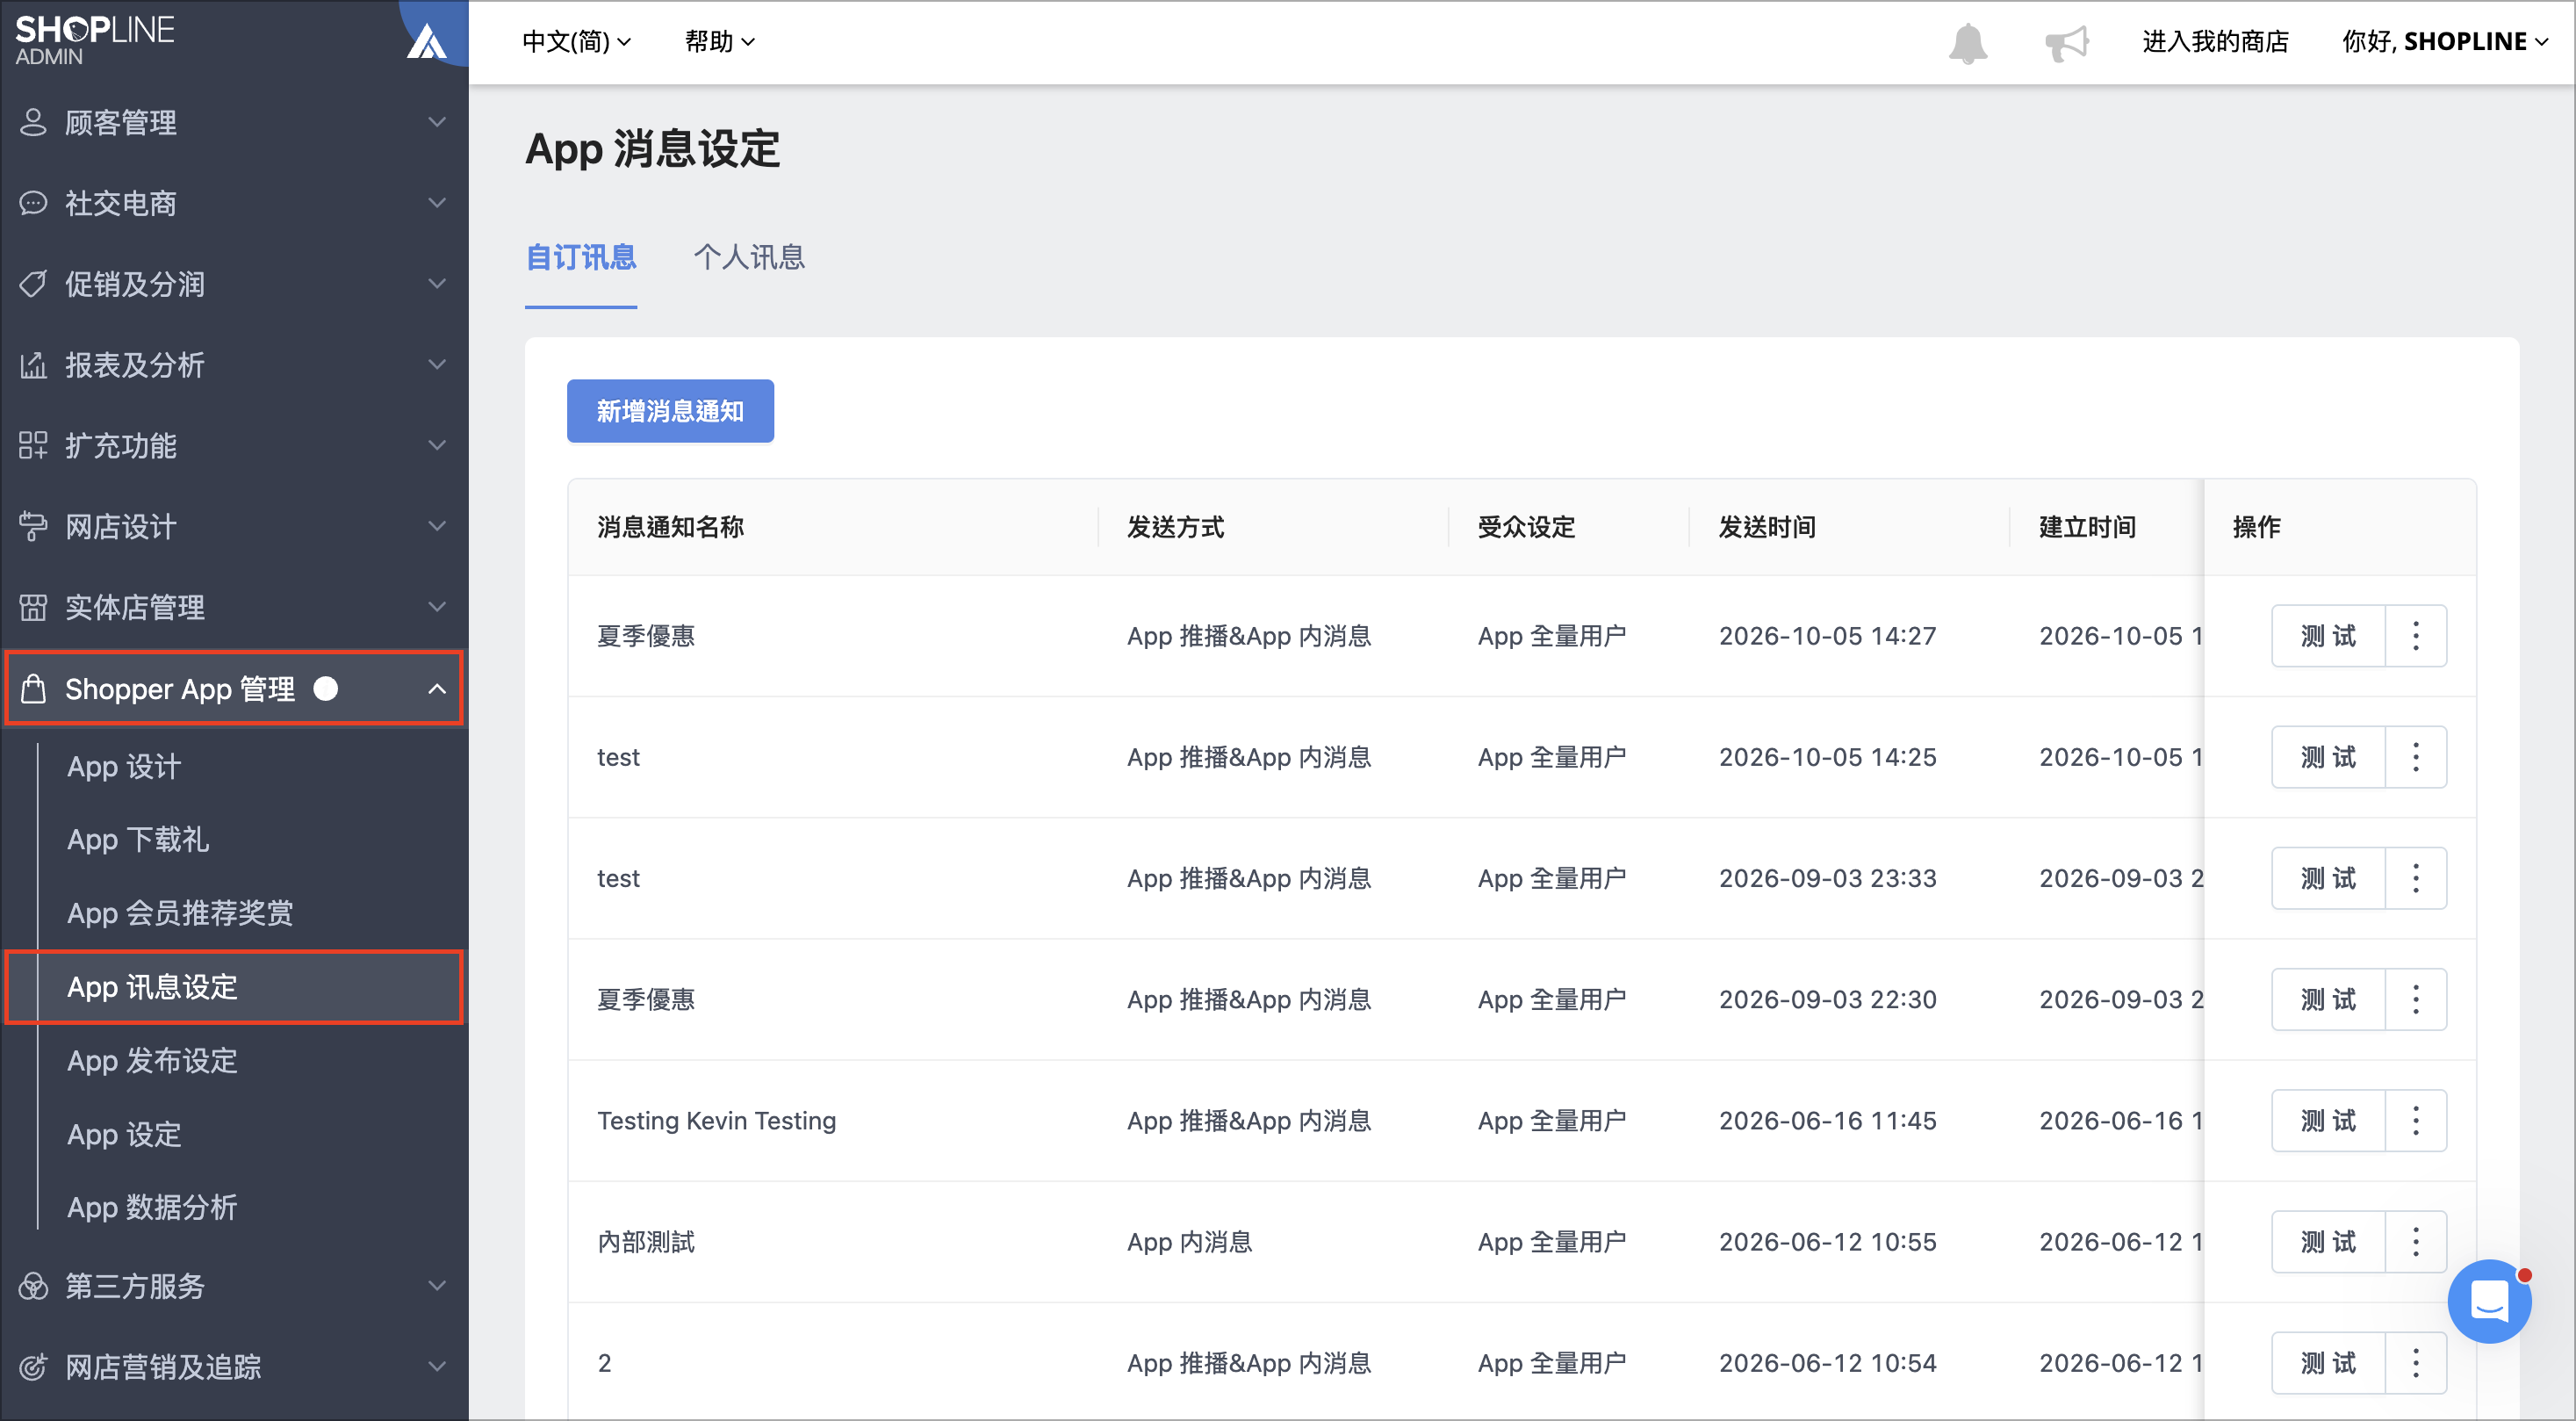Open App 设定 submenu item
This screenshot has height=1421, width=2576.
coord(124,1134)
